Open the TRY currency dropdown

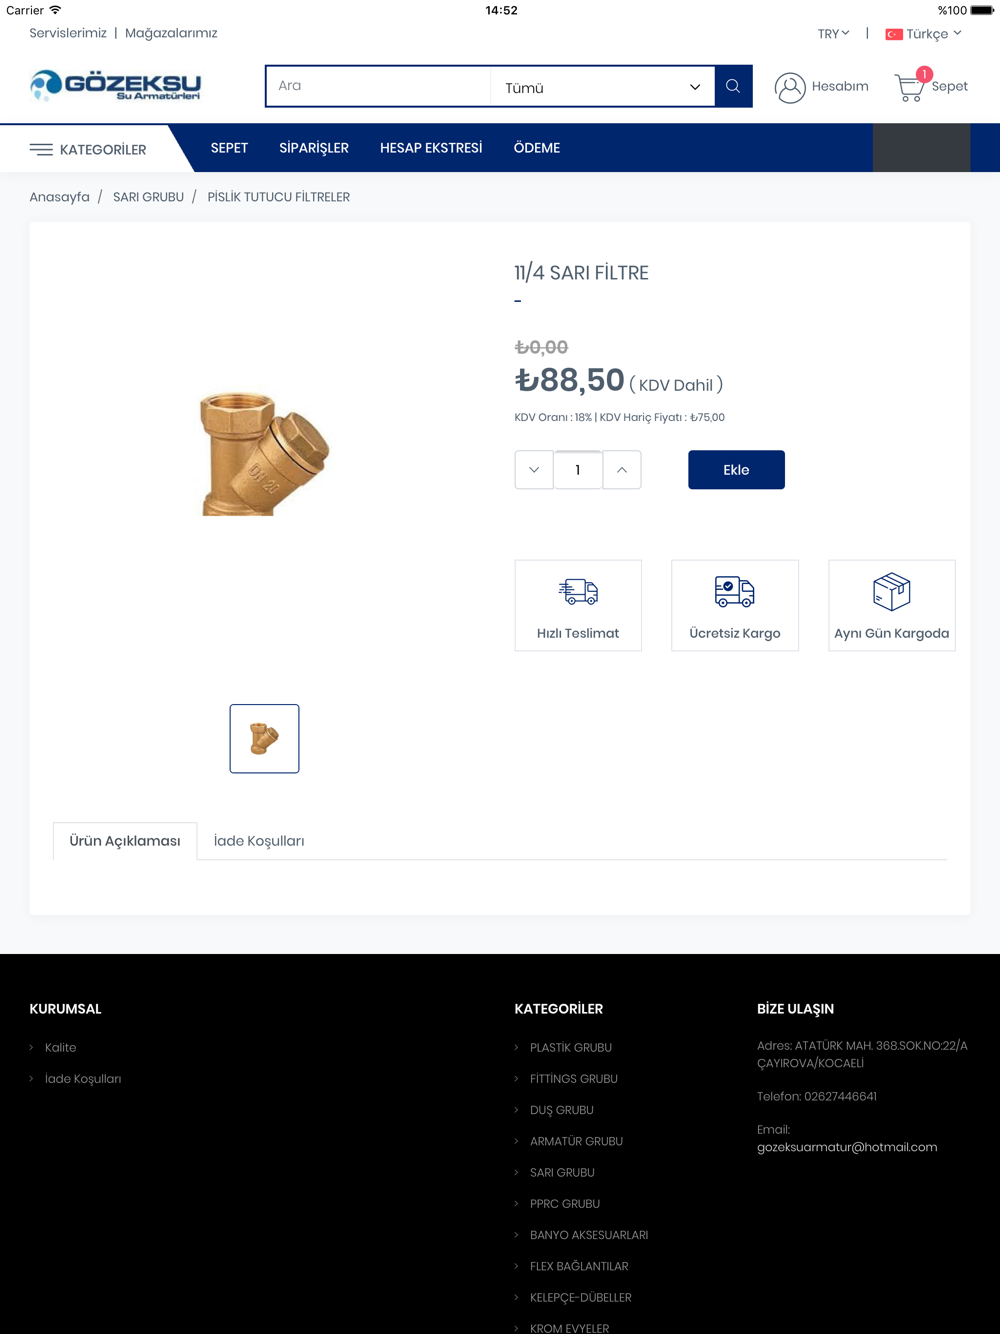[x=833, y=34]
